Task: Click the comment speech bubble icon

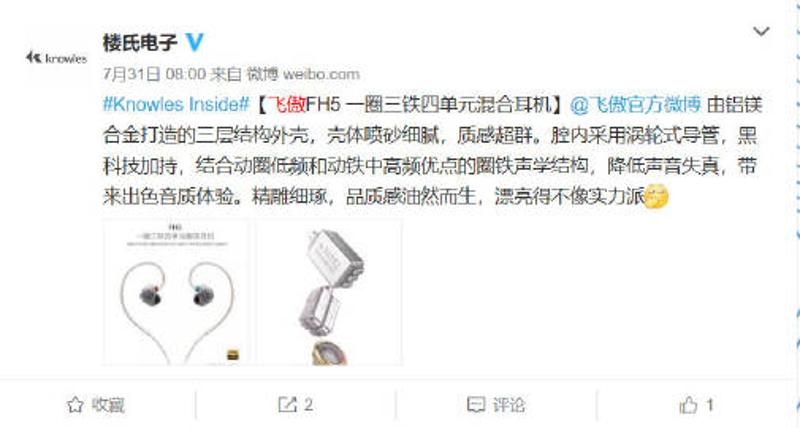Action: point(476,405)
